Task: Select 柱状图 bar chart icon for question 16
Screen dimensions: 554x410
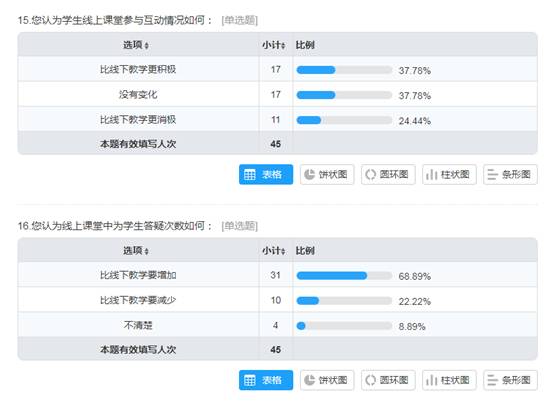Action: (449, 380)
